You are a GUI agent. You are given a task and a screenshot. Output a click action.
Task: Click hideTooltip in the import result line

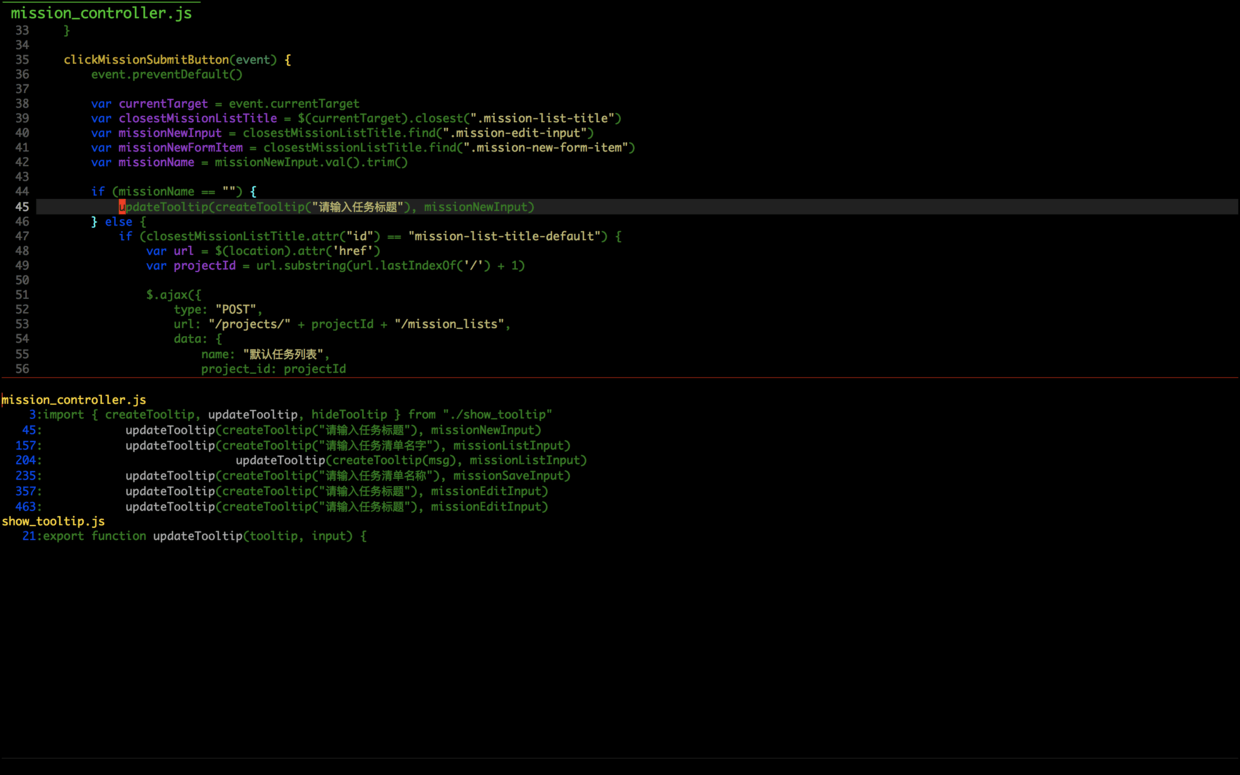click(x=349, y=415)
